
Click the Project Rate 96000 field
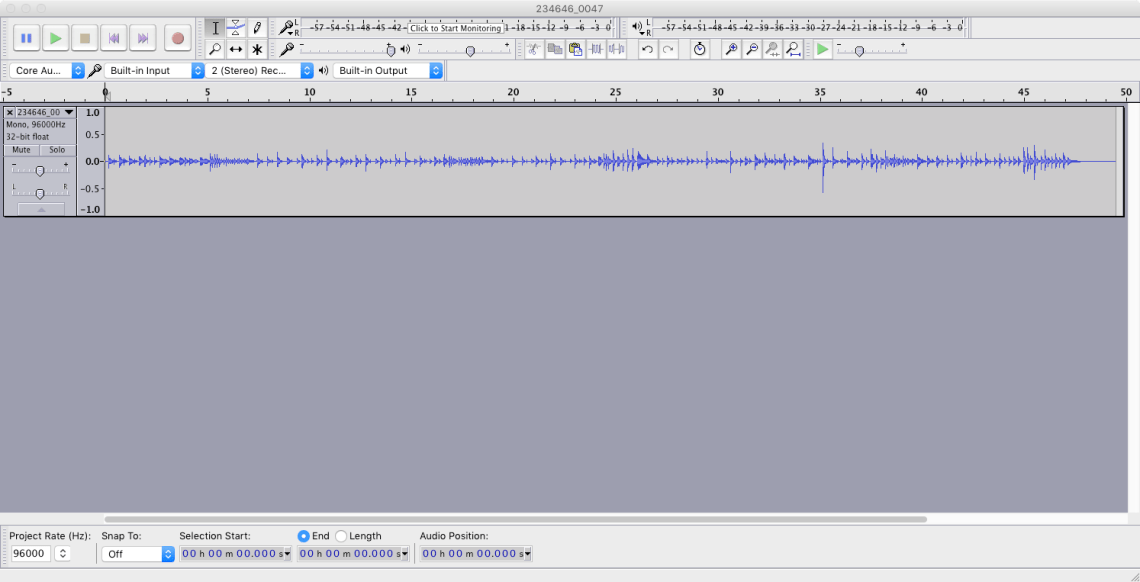[30, 554]
